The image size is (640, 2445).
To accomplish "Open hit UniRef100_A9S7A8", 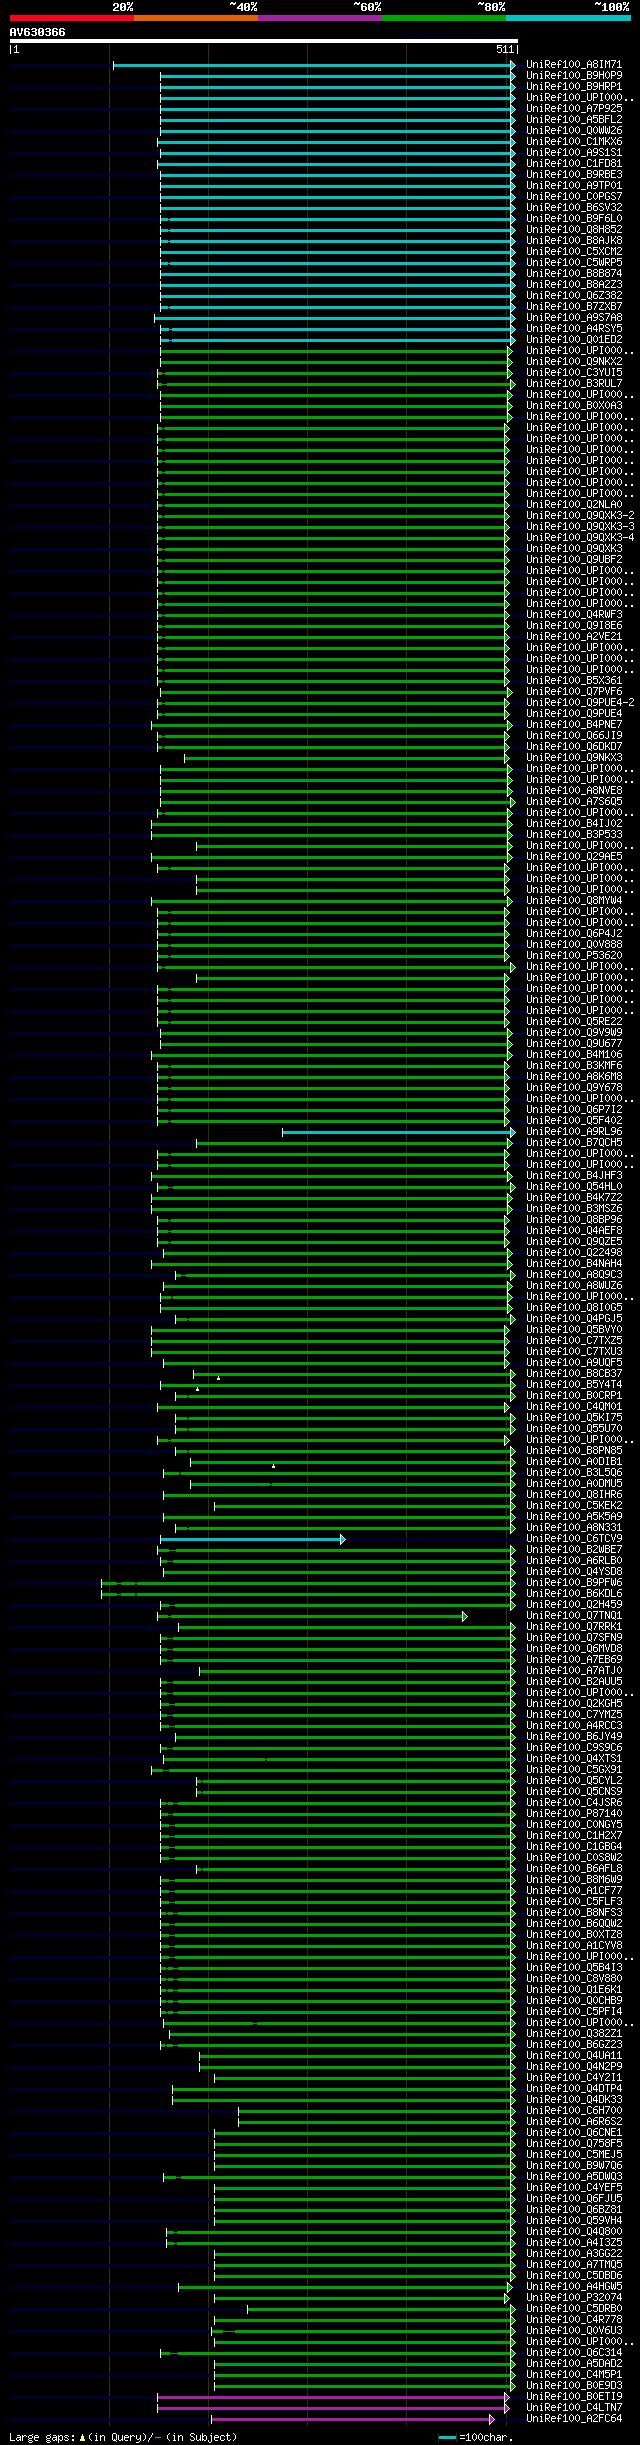I will 574,318.
